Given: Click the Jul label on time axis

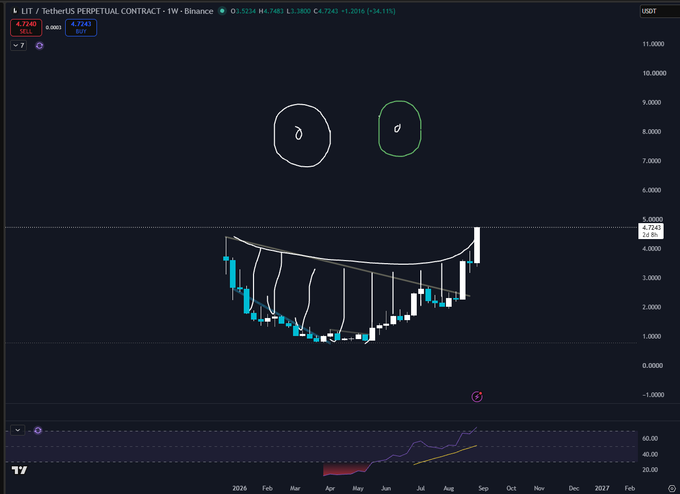Looking at the screenshot, I should pos(421,488).
